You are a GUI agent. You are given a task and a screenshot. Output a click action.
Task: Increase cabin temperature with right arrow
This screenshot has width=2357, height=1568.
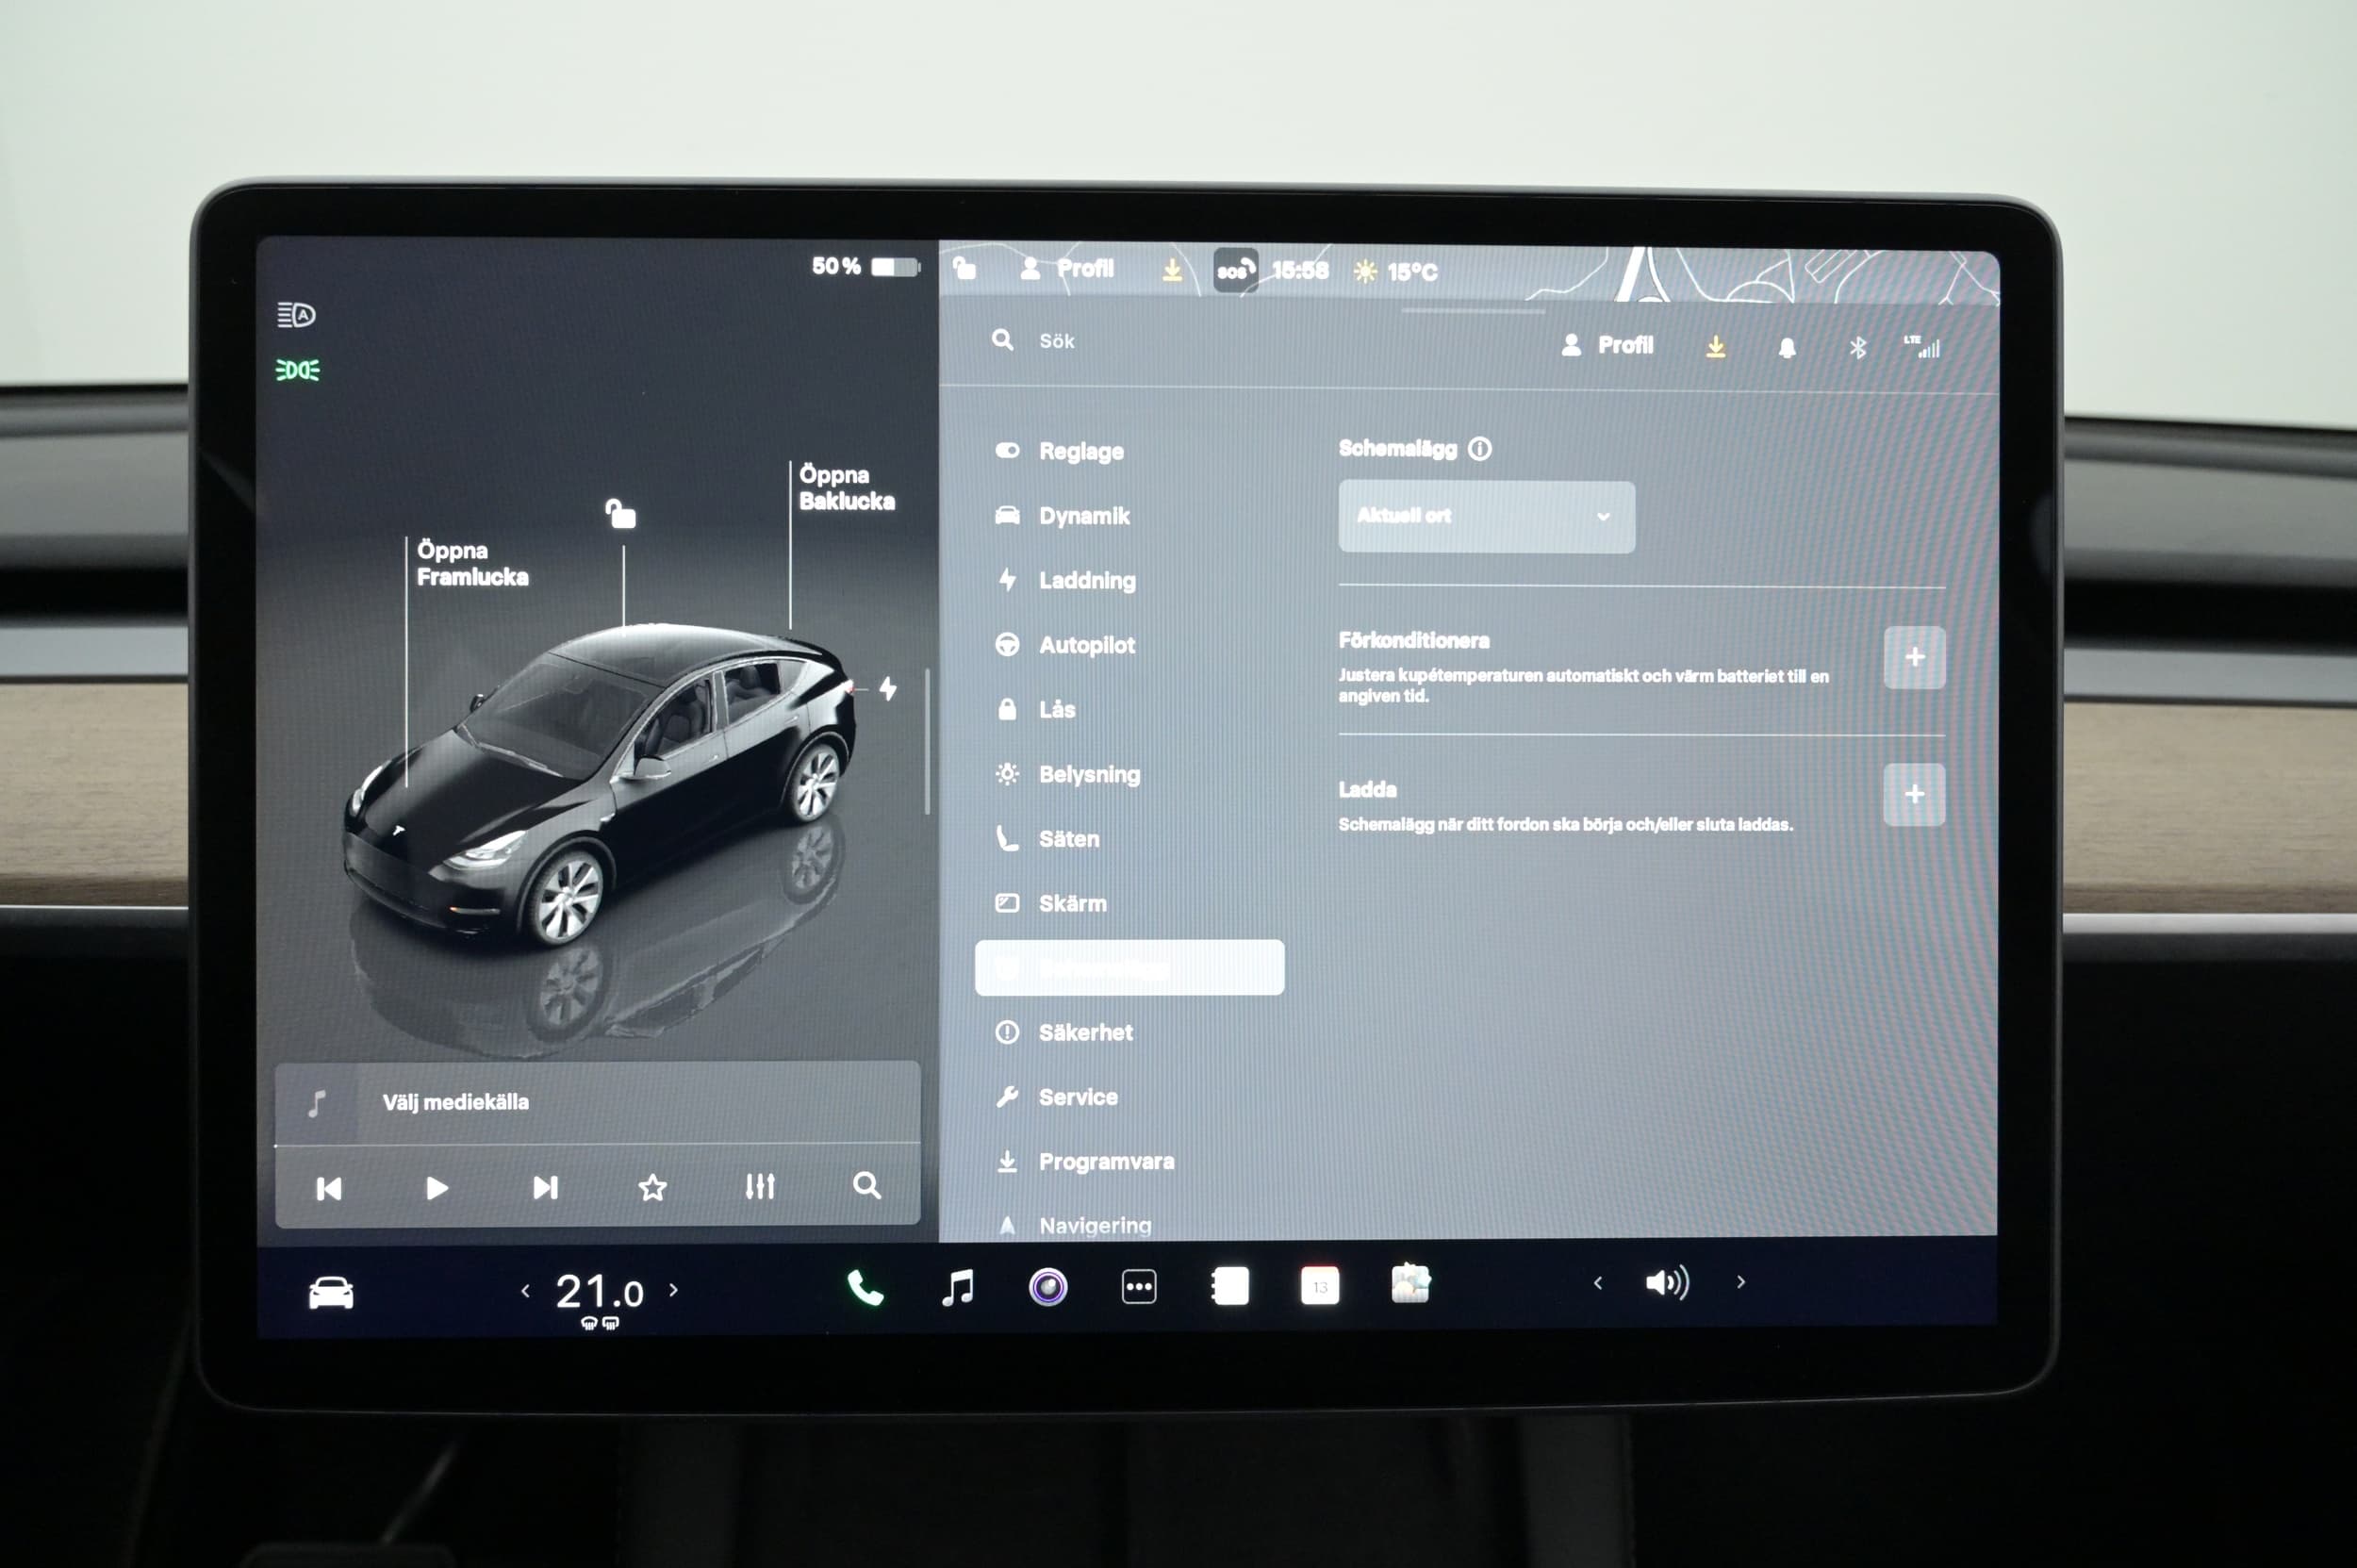pos(674,1290)
